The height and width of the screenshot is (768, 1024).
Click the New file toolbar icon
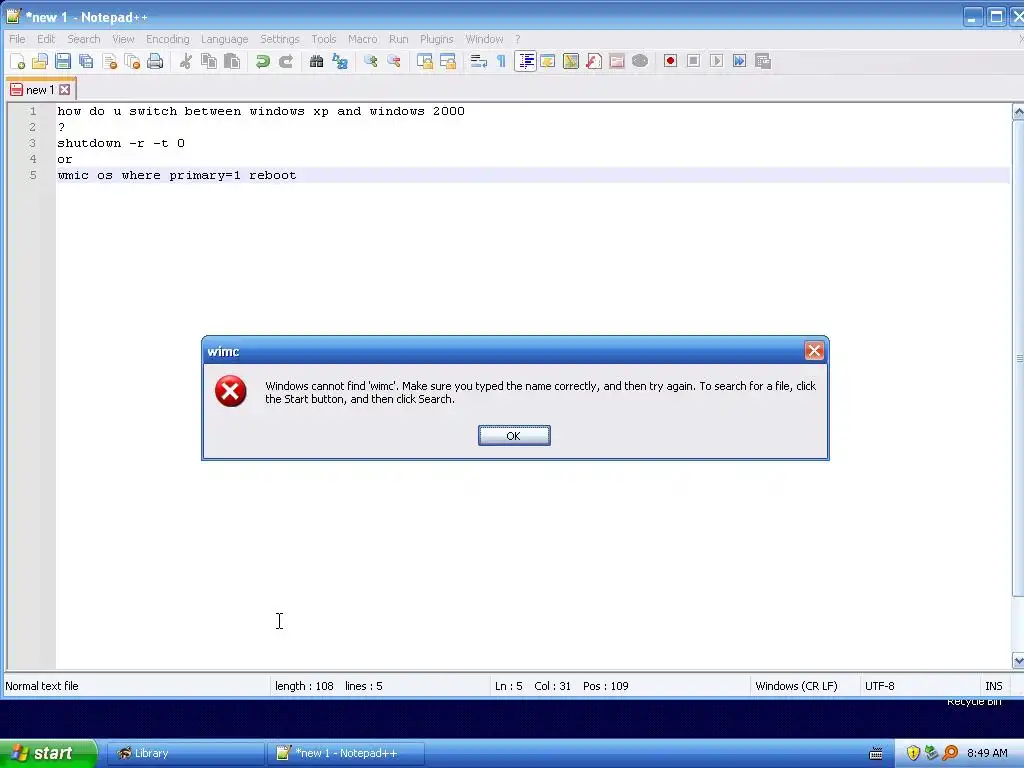[18, 61]
